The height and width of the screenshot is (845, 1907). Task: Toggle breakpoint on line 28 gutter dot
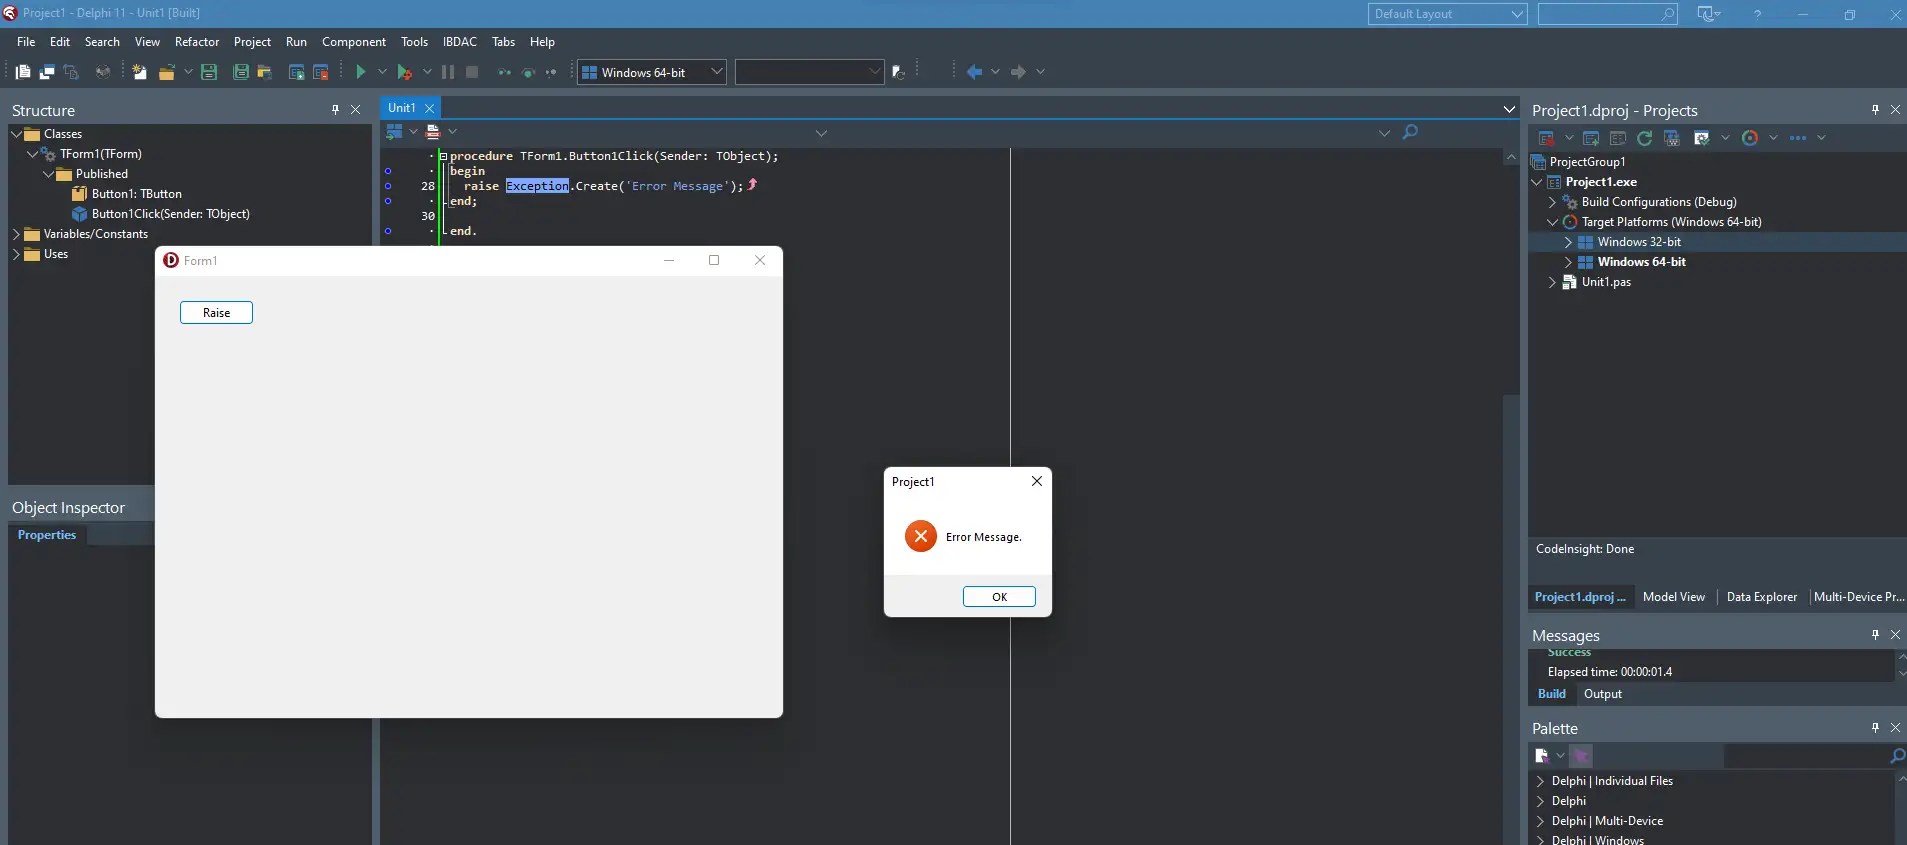coord(388,186)
